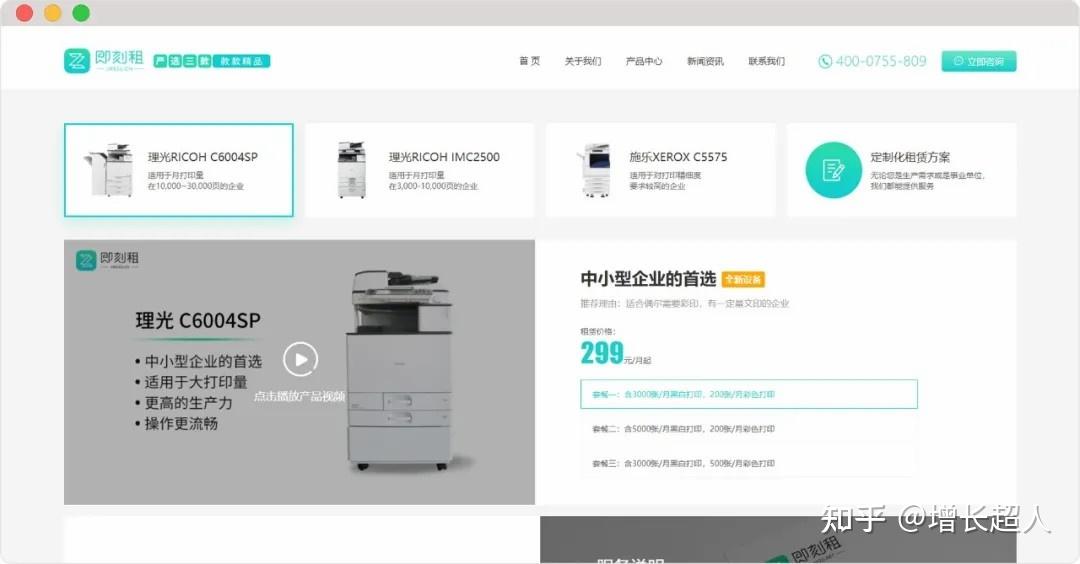Screen dimensions: 1080x564
Task: Select the 施乐XEROX C5575 product card
Action: tap(661, 170)
